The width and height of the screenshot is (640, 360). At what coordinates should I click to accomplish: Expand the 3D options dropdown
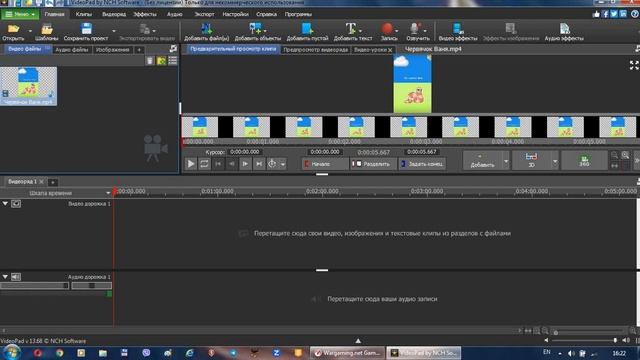[555, 161]
